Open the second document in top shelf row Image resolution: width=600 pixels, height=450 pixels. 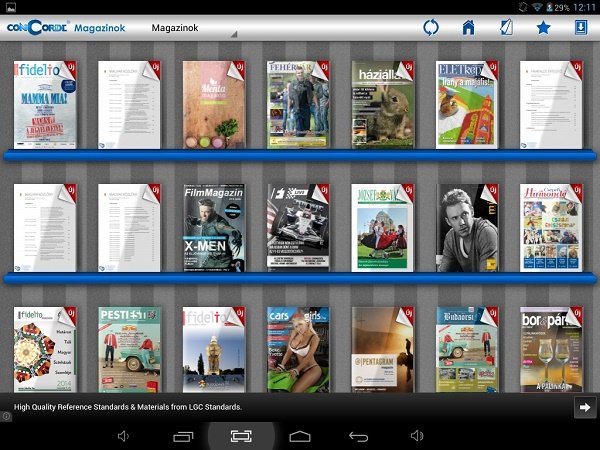129,104
